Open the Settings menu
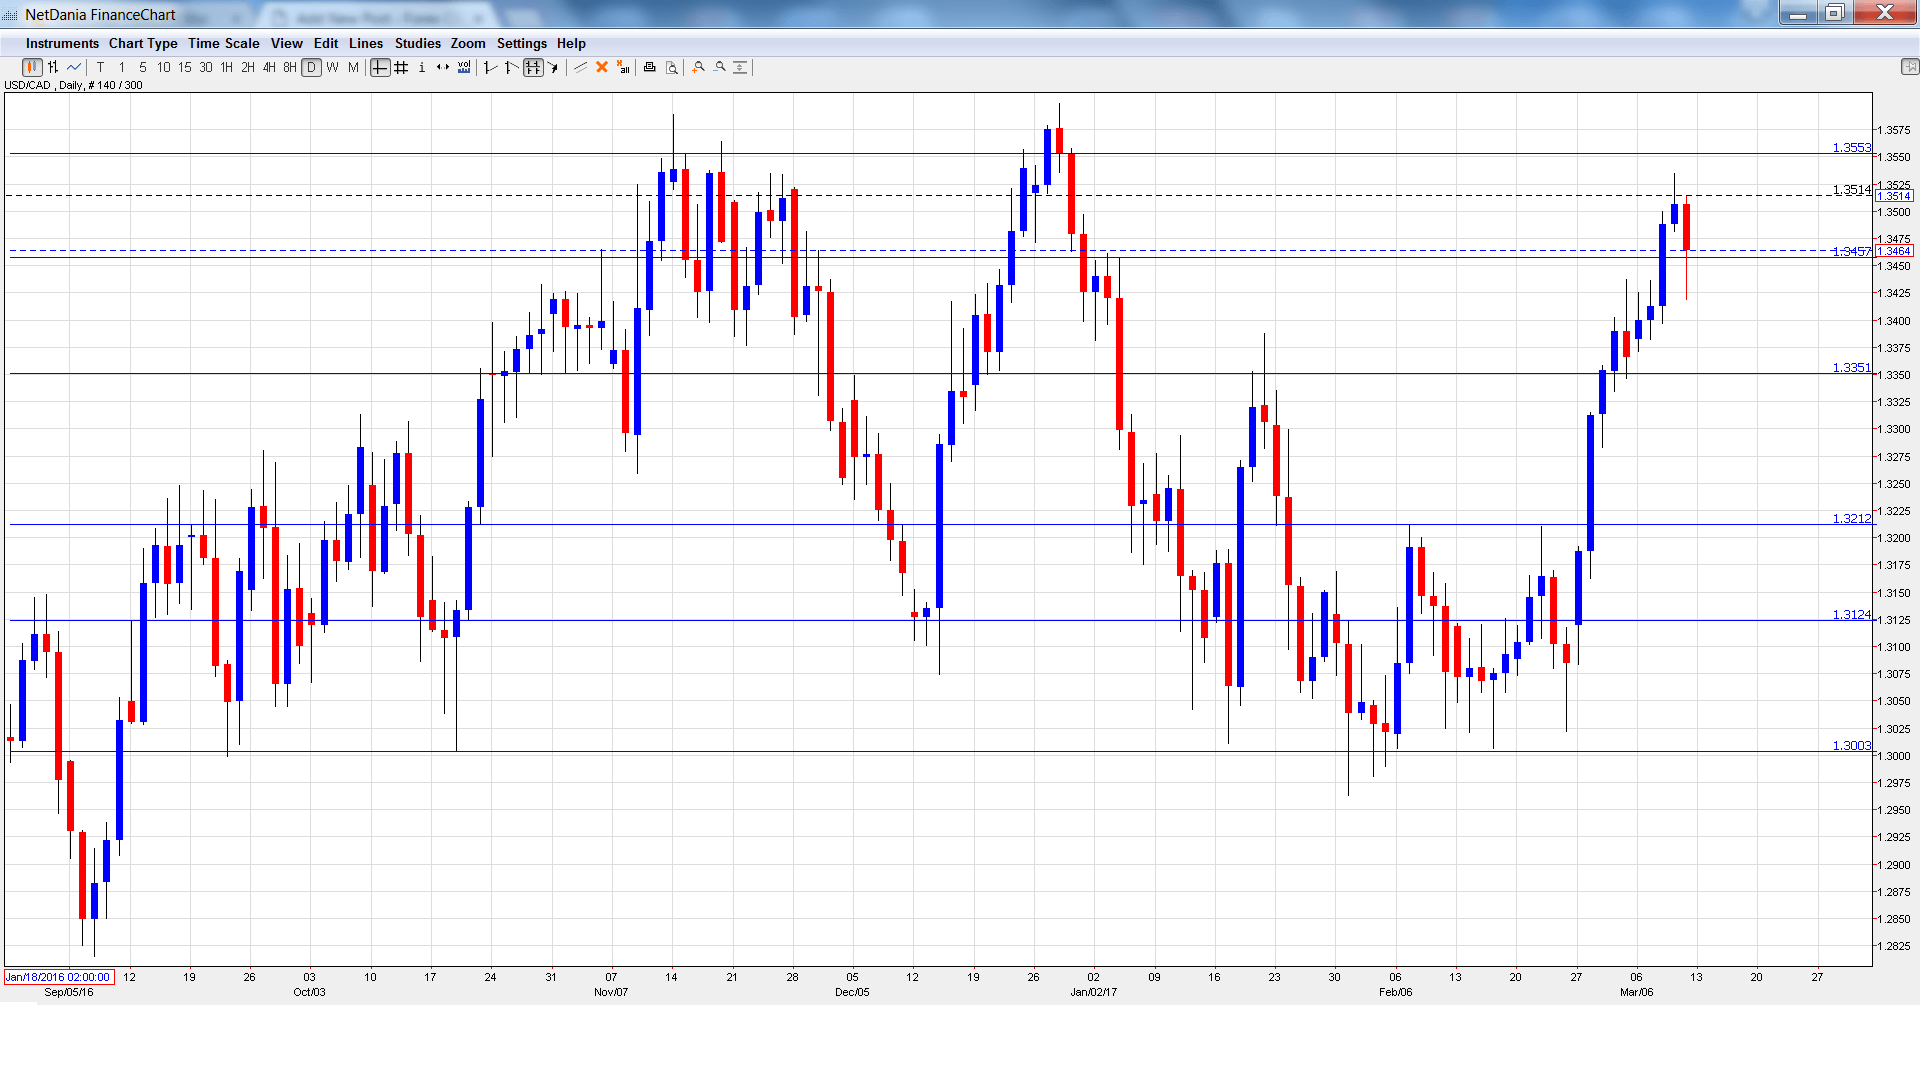Viewport: 1920px width, 1080px height. click(521, 44)
